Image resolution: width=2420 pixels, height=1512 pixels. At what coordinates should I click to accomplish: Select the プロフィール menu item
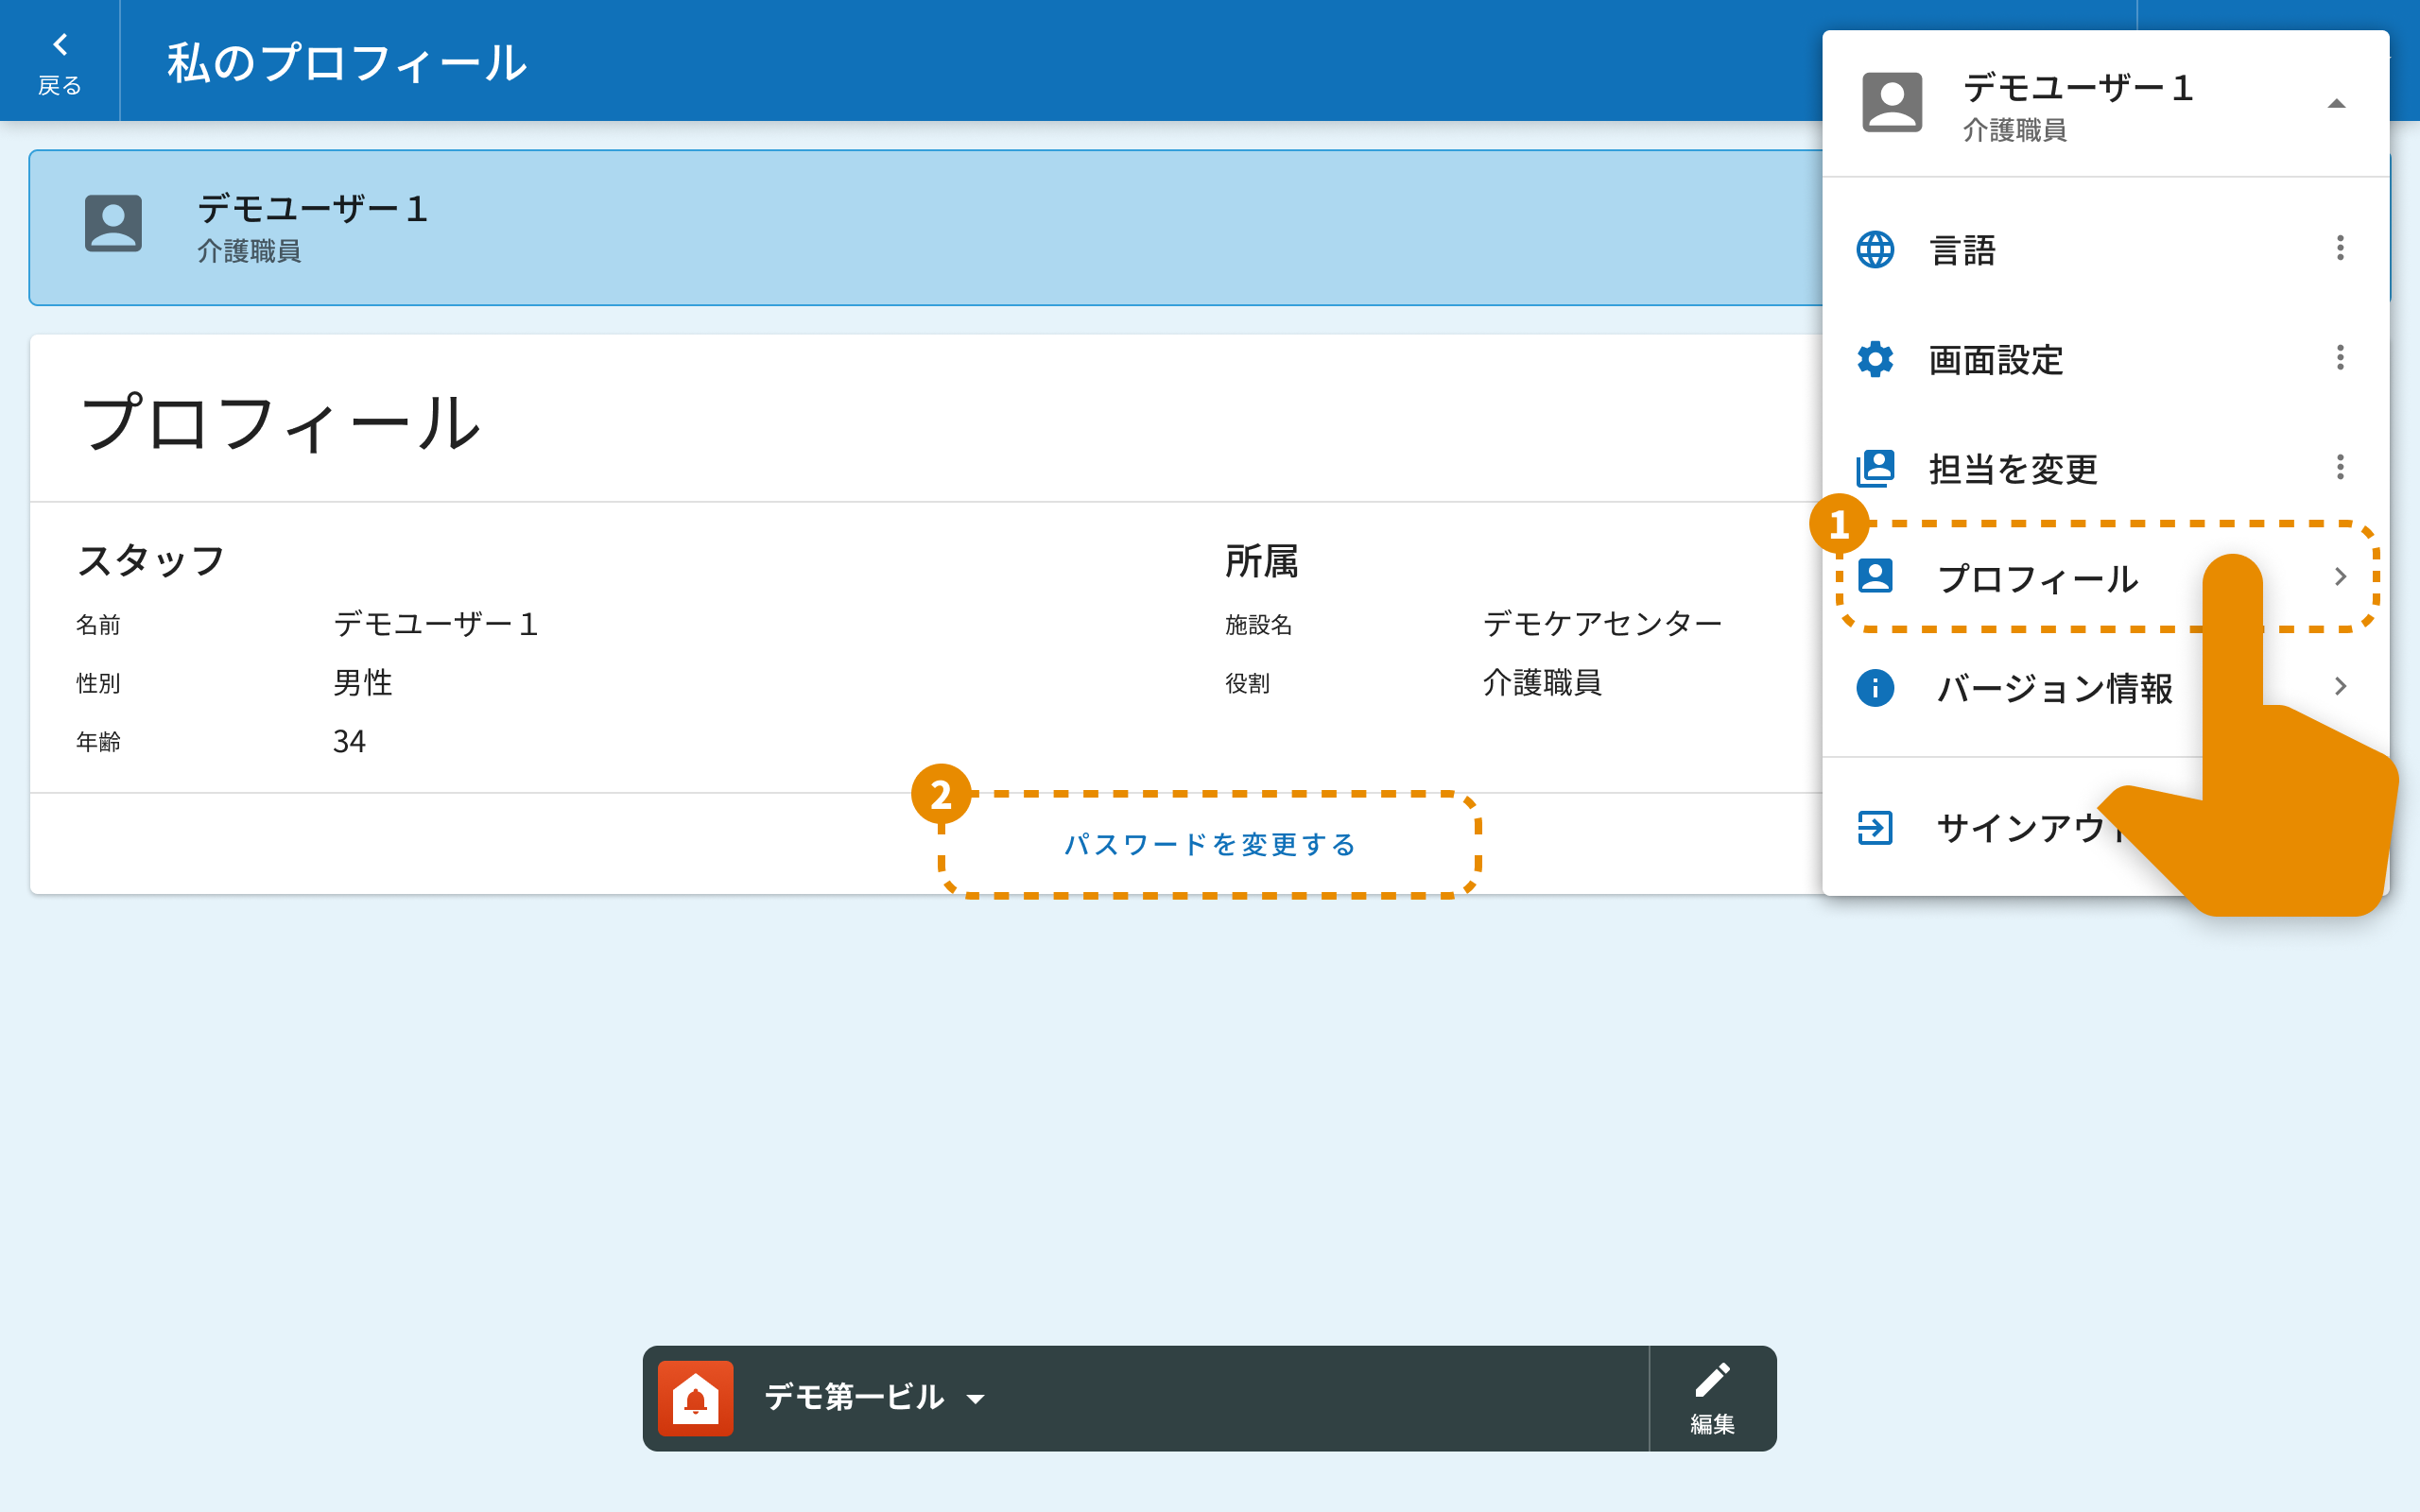point(2036,578)
